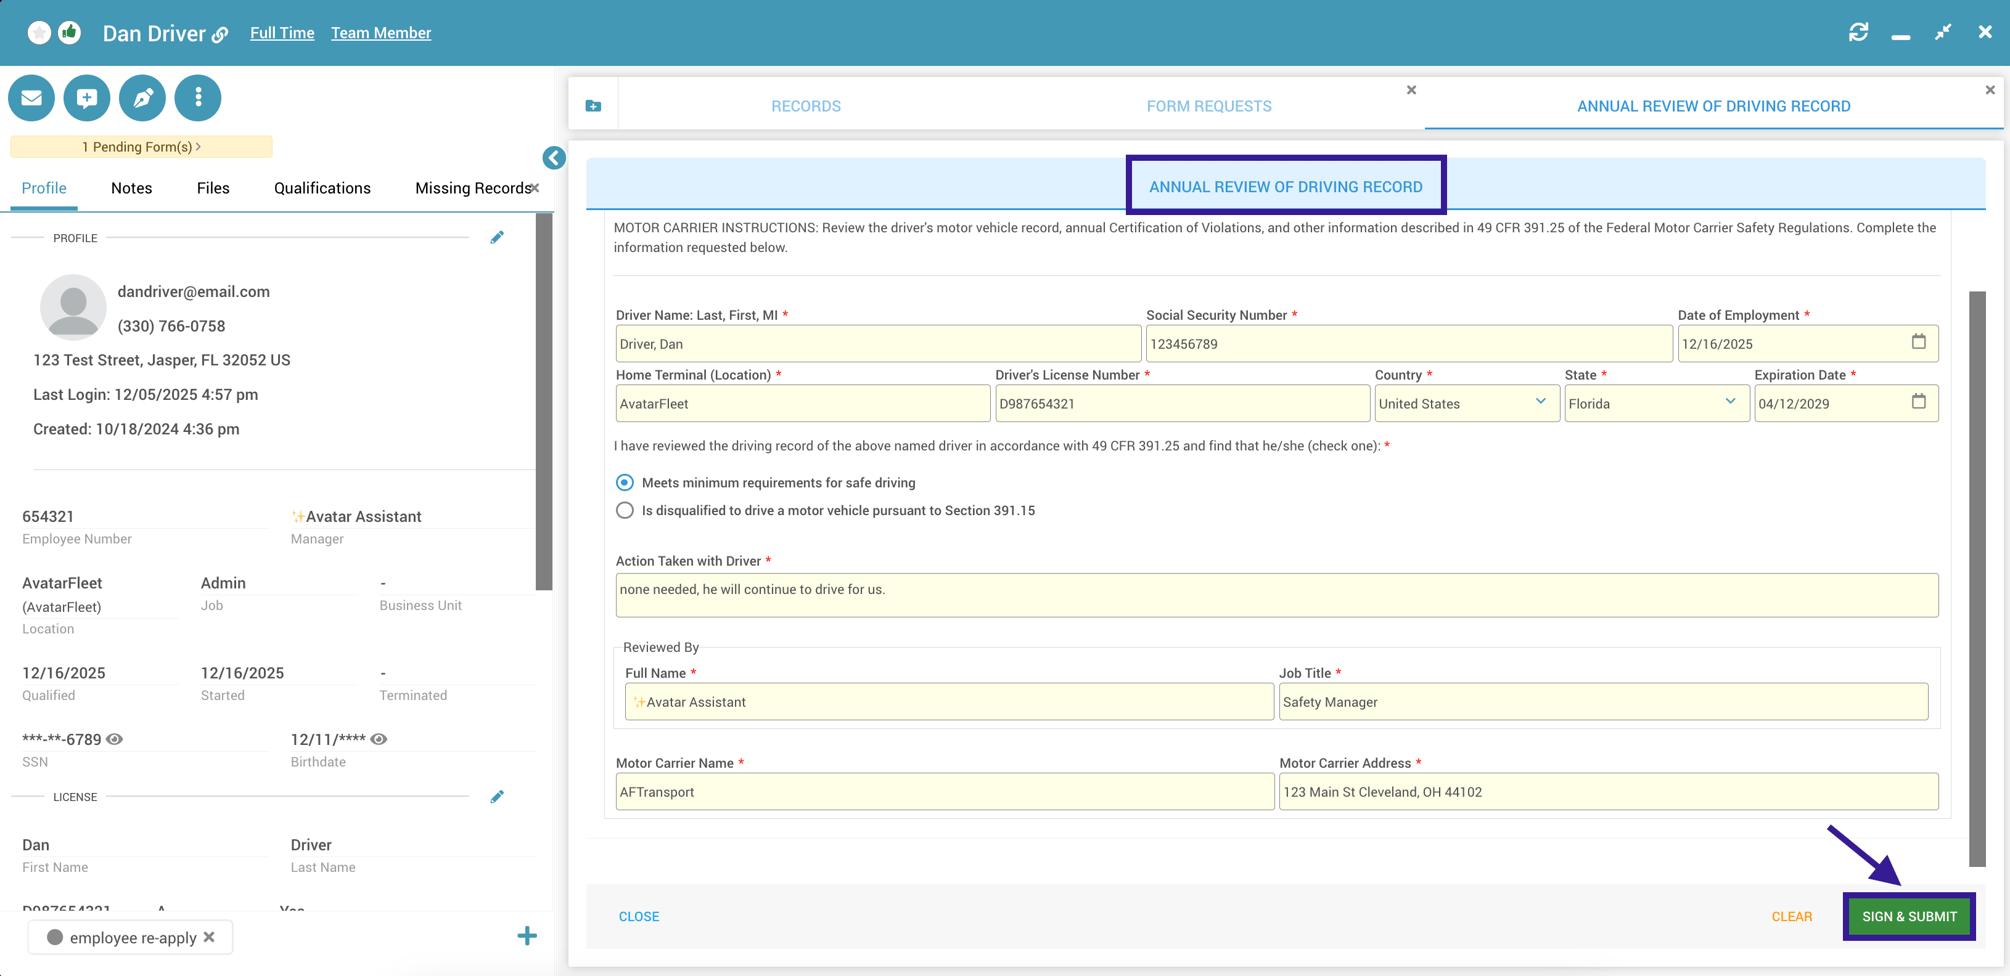The image size is (2010, 976).
Task: Open the FORM REQUESTS tab
Action: coord(1209,106)
